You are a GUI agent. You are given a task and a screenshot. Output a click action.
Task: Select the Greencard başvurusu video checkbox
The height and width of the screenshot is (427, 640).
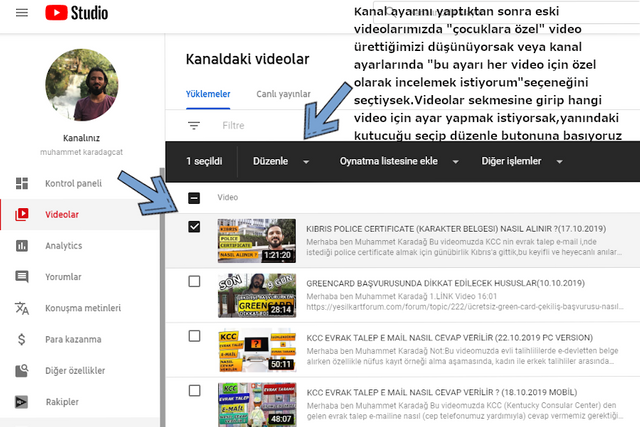pos(194,281)
